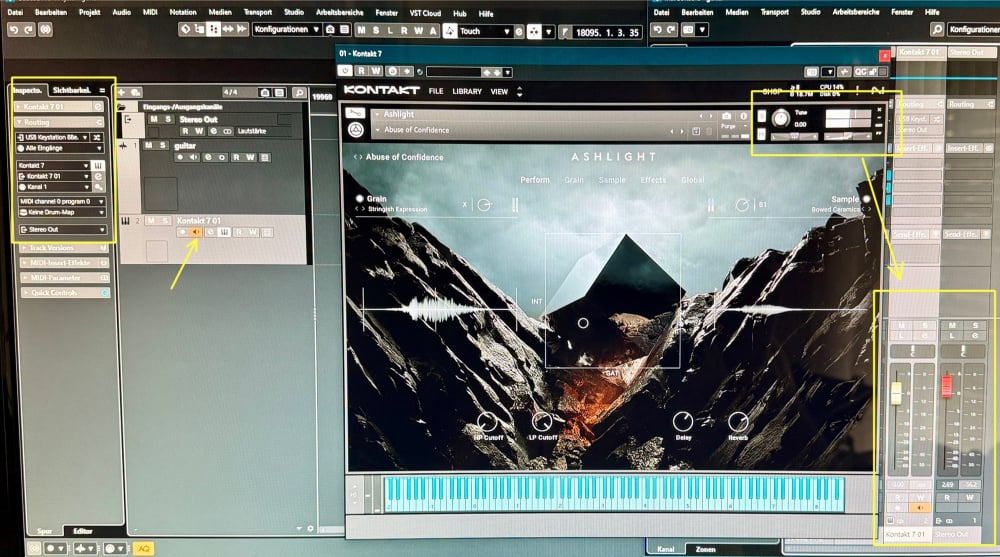Click the LP Cutoff knob in Ashlight
Image resolution: width=1000 pixels, height=557 pixels.
tap(542, 422)
